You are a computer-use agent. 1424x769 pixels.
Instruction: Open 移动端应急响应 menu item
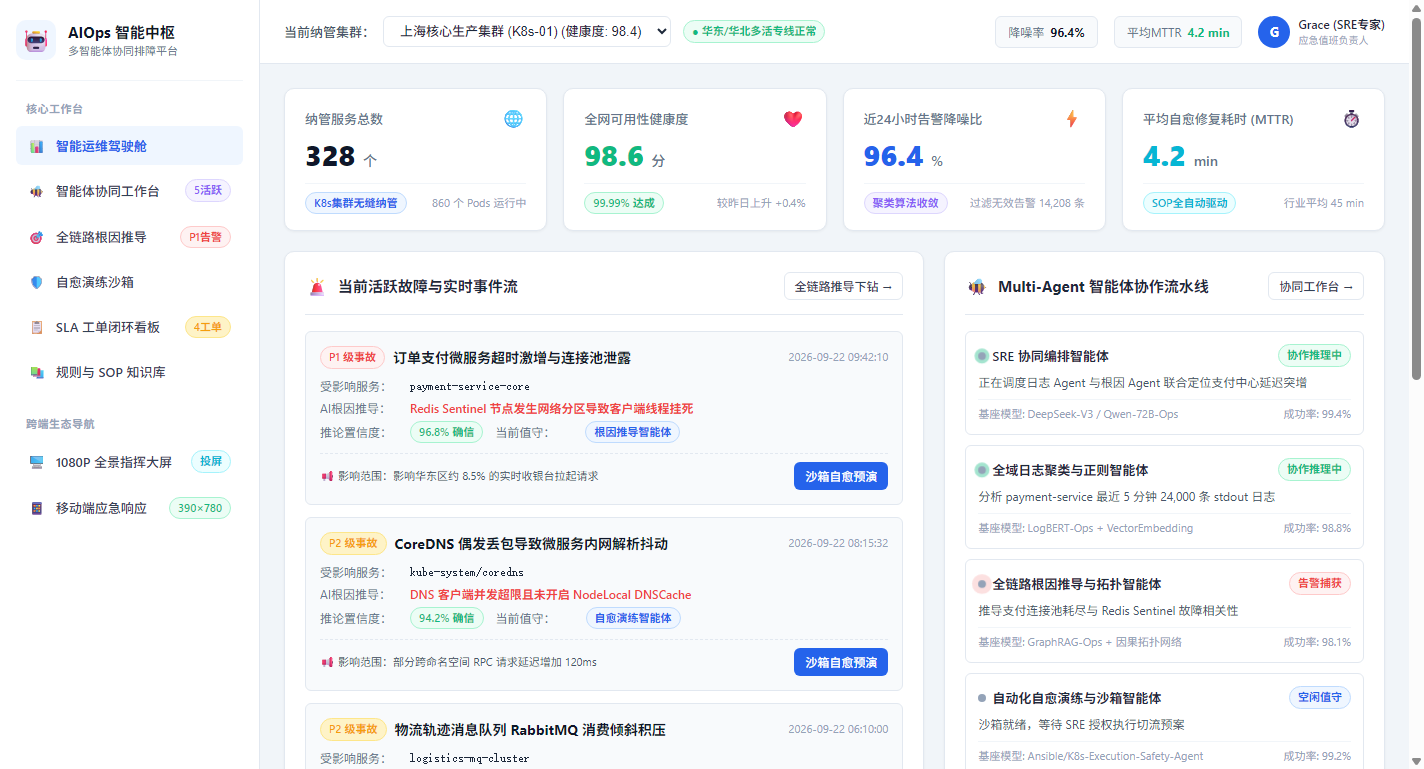point(129,508)
